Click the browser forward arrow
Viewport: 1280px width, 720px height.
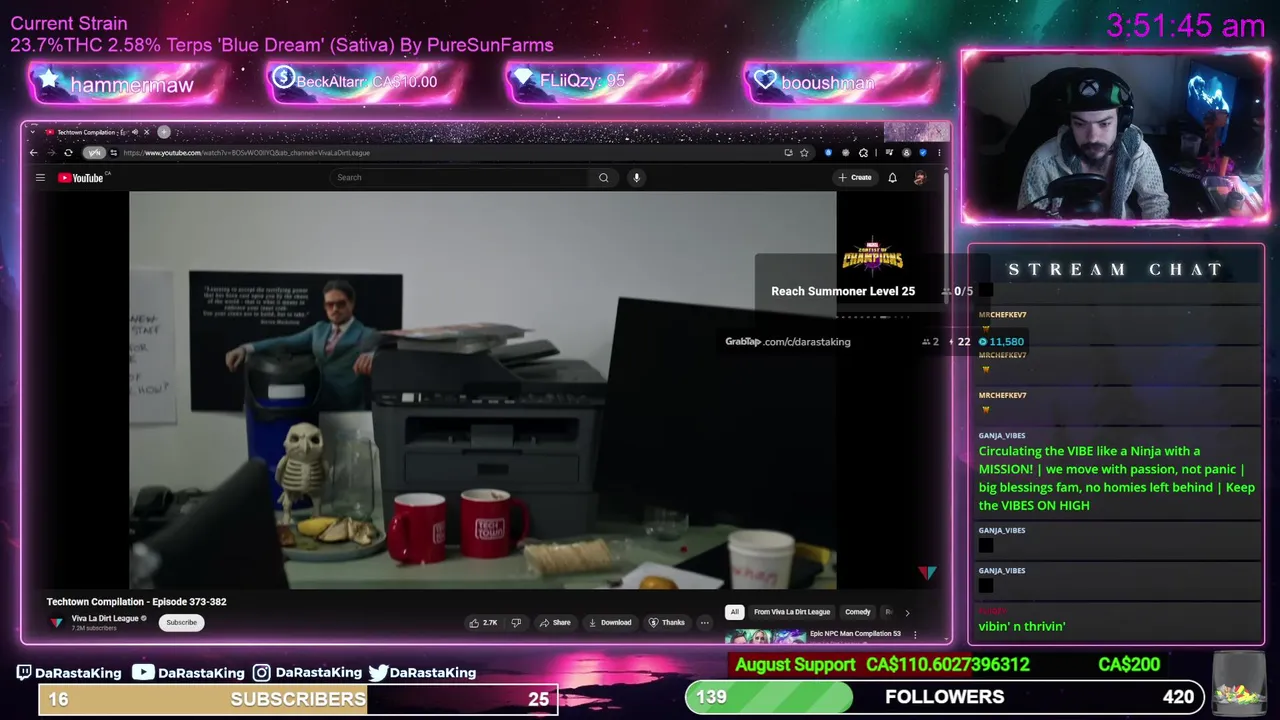point(51,153)
